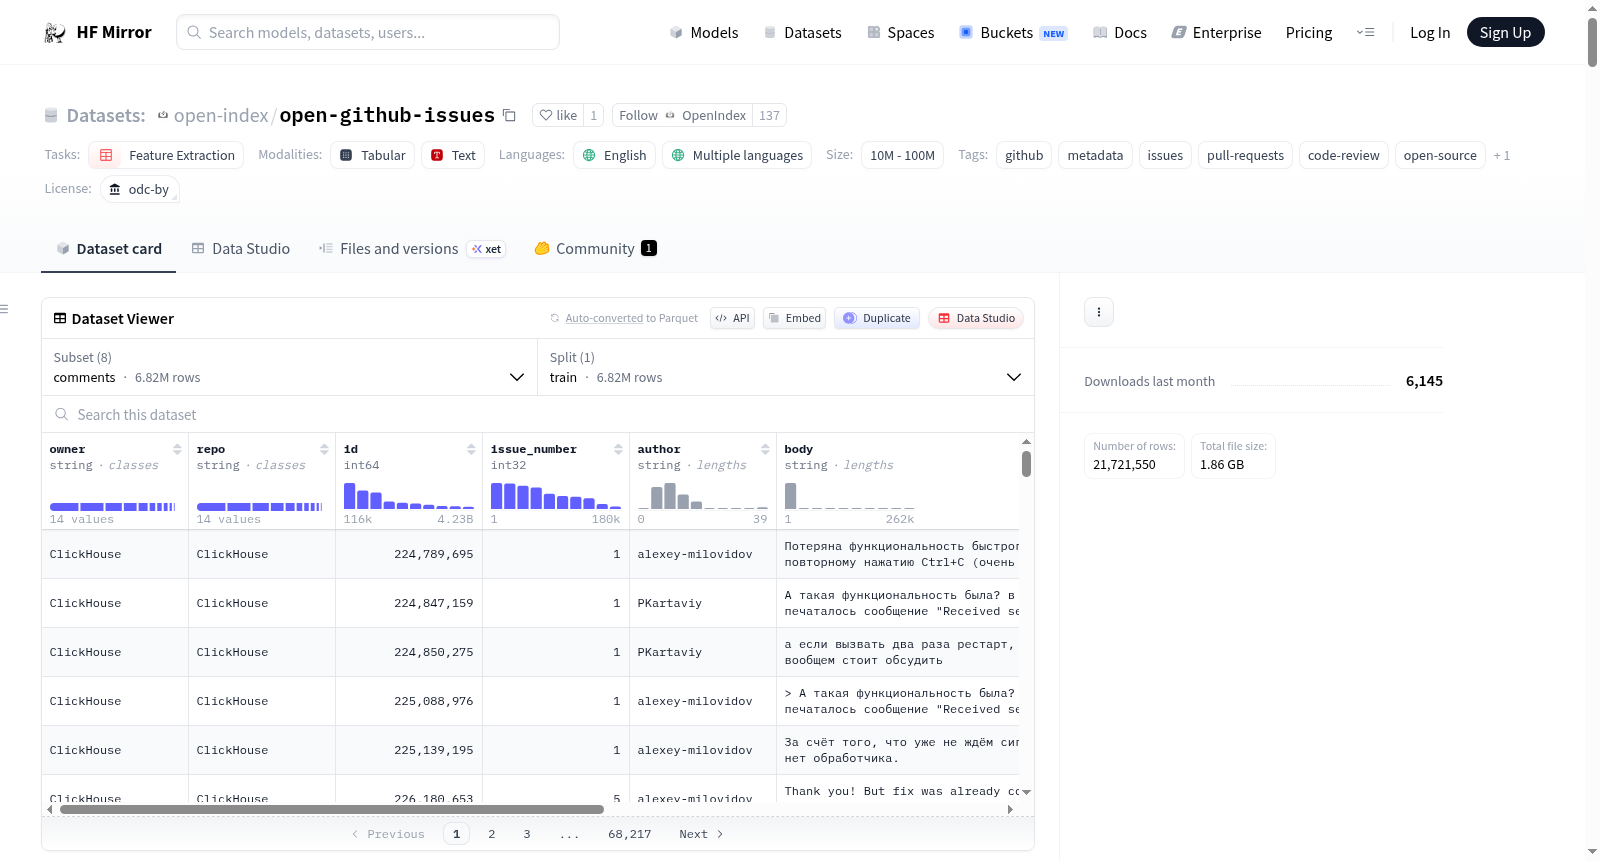Image resolution: width=1600 pixels, height=861 pixels.
Task: Select the Text modality tag
Action: 453,155
